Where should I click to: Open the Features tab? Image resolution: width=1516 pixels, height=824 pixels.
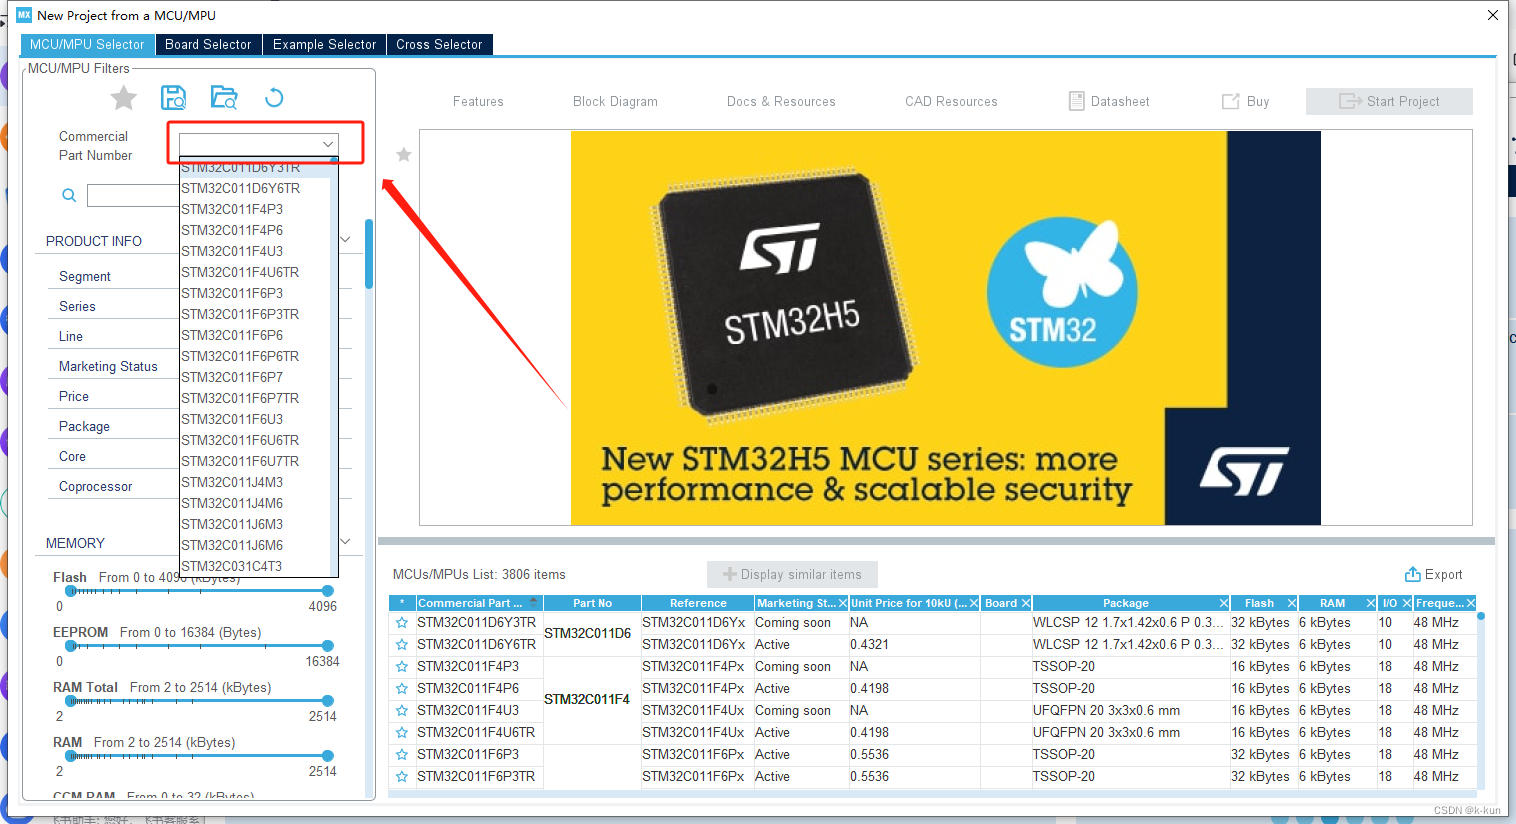pyautogui.click(x=478, y=101)
